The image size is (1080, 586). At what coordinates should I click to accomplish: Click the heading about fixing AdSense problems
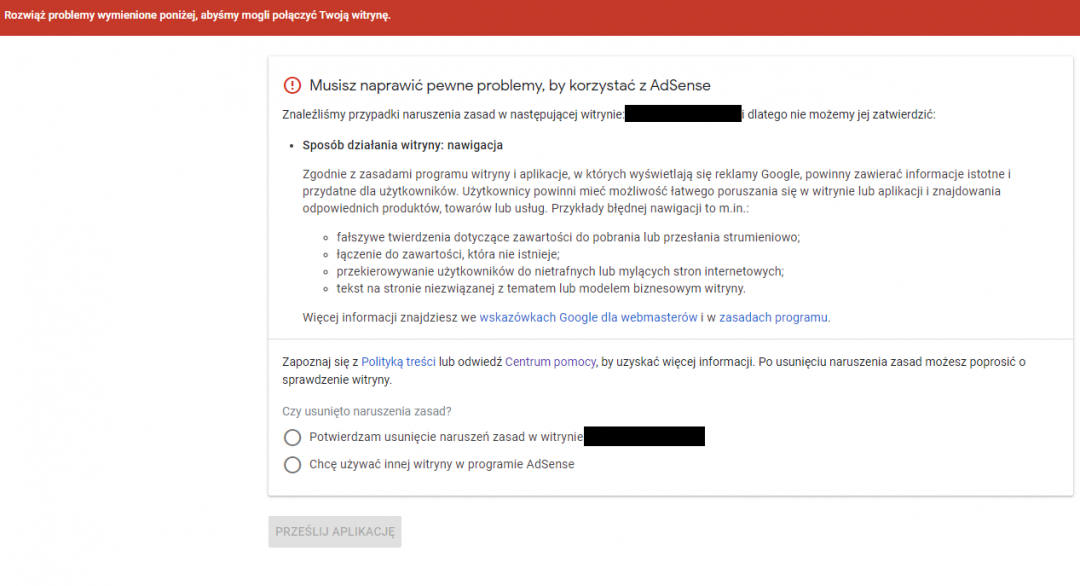[510, 85]
